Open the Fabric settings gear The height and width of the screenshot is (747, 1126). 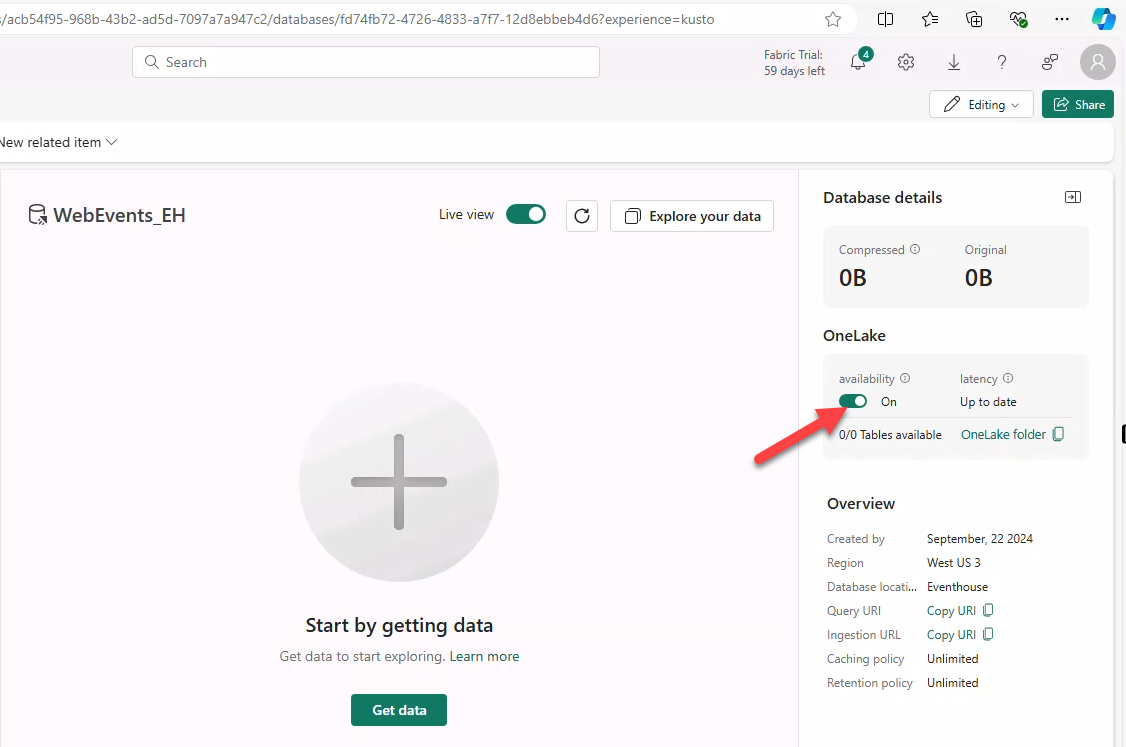(x=905, y=62)
